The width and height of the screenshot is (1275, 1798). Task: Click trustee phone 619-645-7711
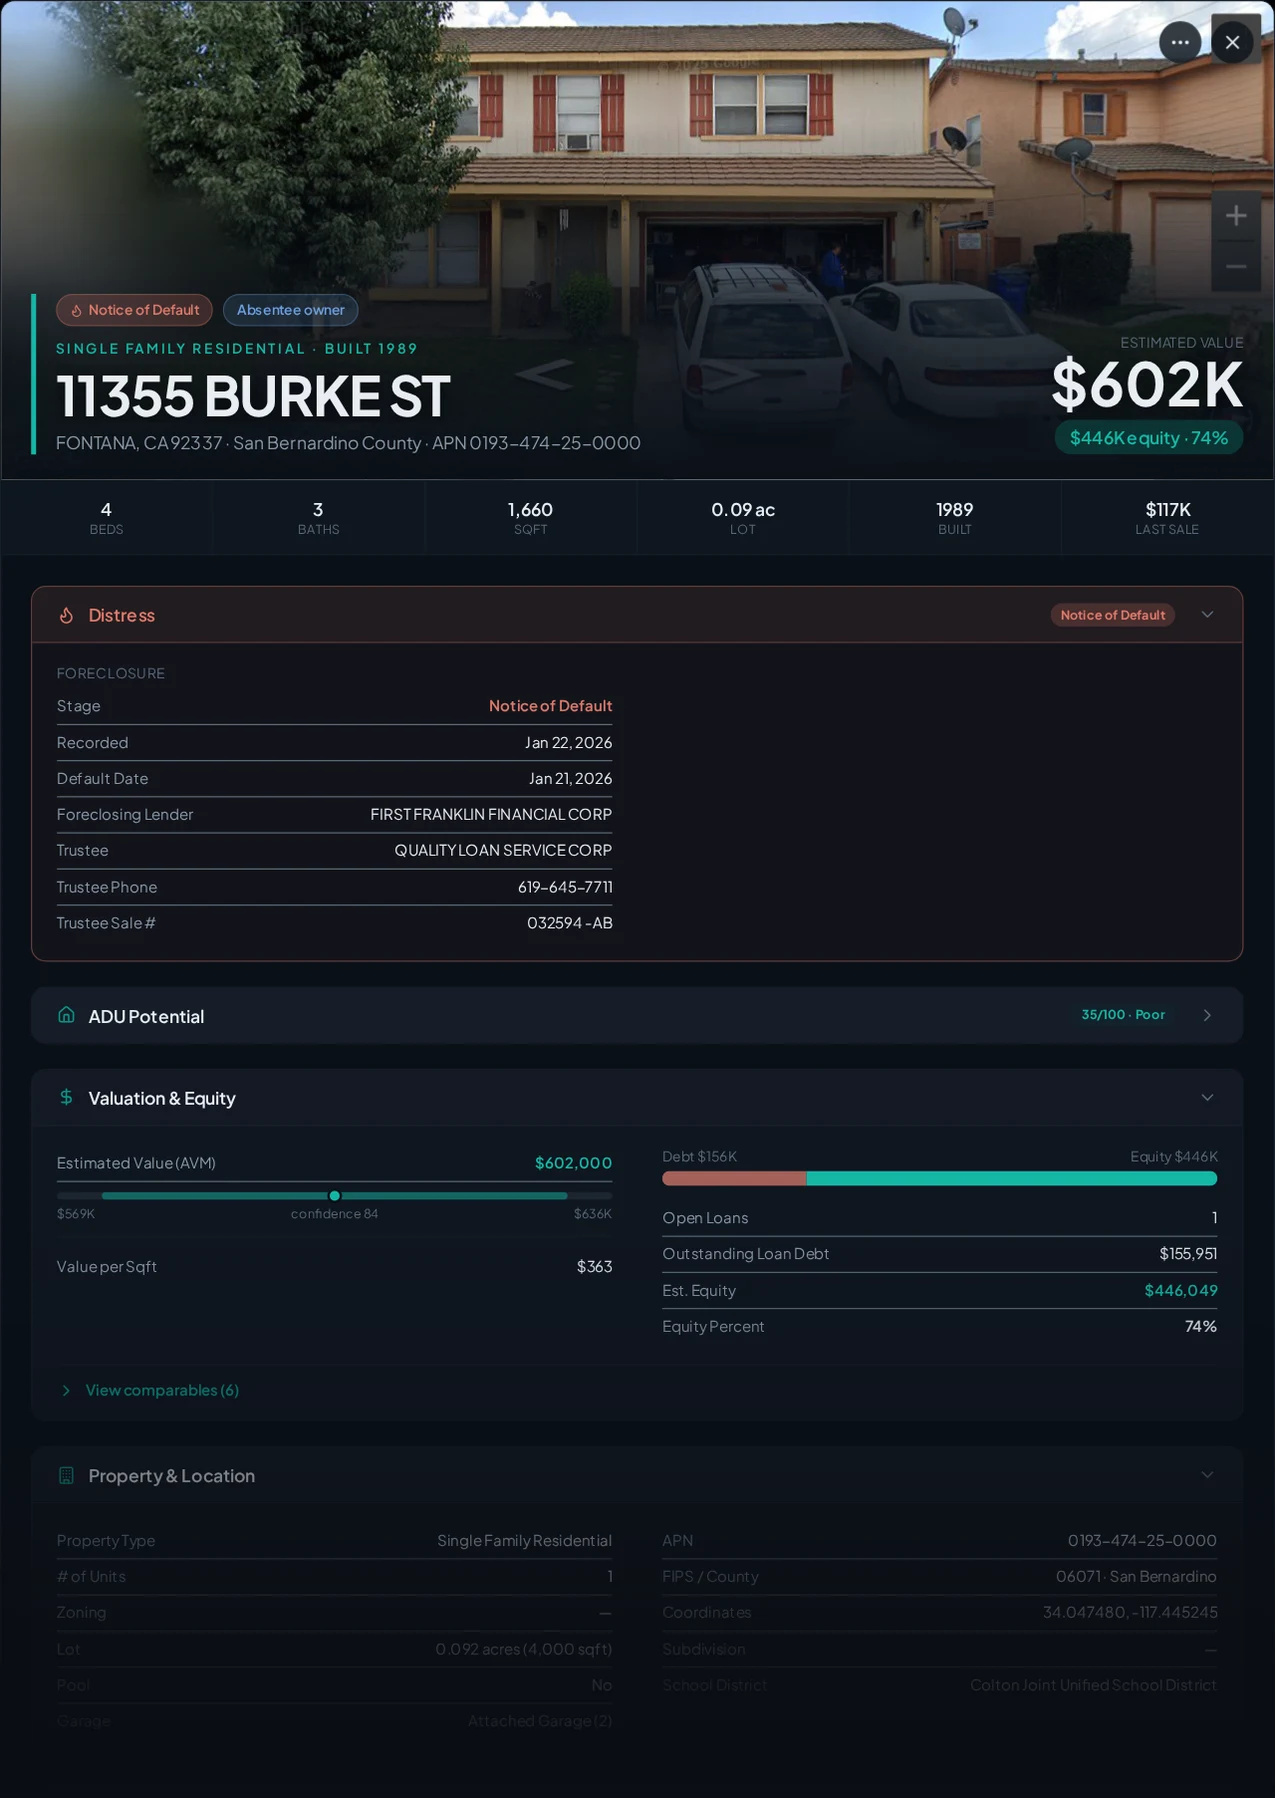click(565, 887)
